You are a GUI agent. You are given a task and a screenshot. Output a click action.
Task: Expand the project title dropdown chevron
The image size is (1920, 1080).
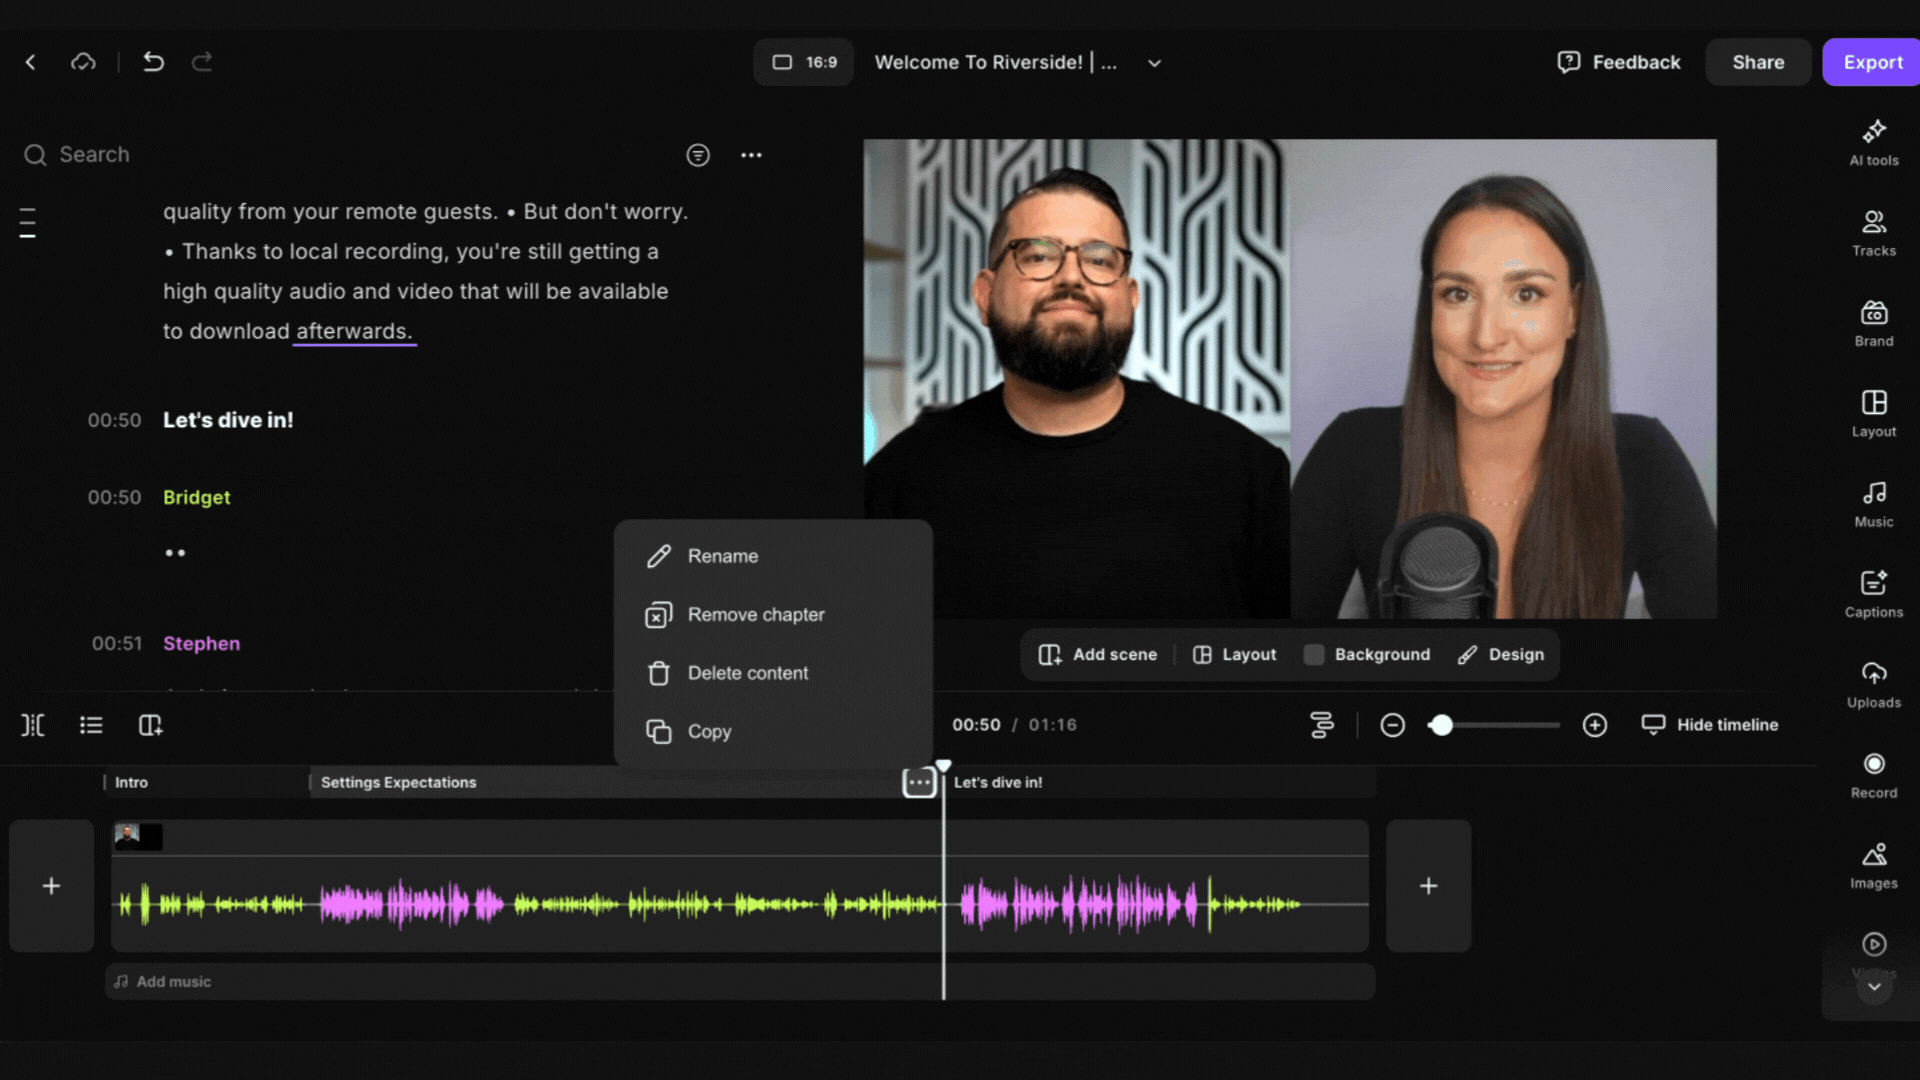[x=1154, y=63]
